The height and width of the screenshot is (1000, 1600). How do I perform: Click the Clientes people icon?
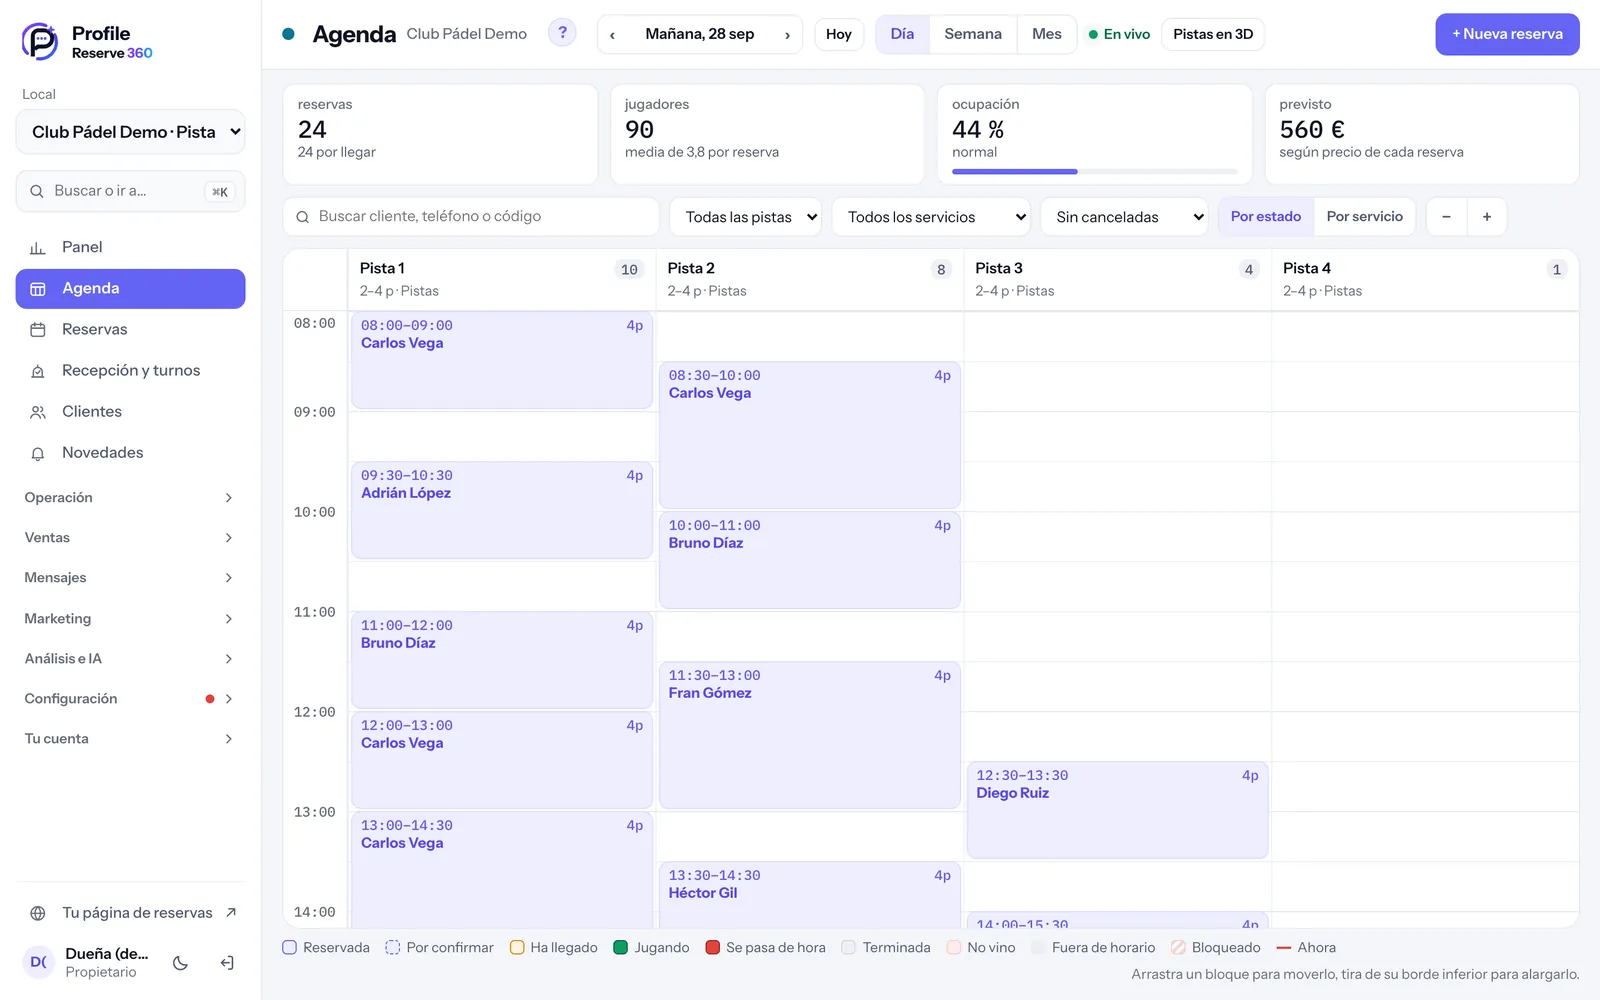(x=38, y=412)
